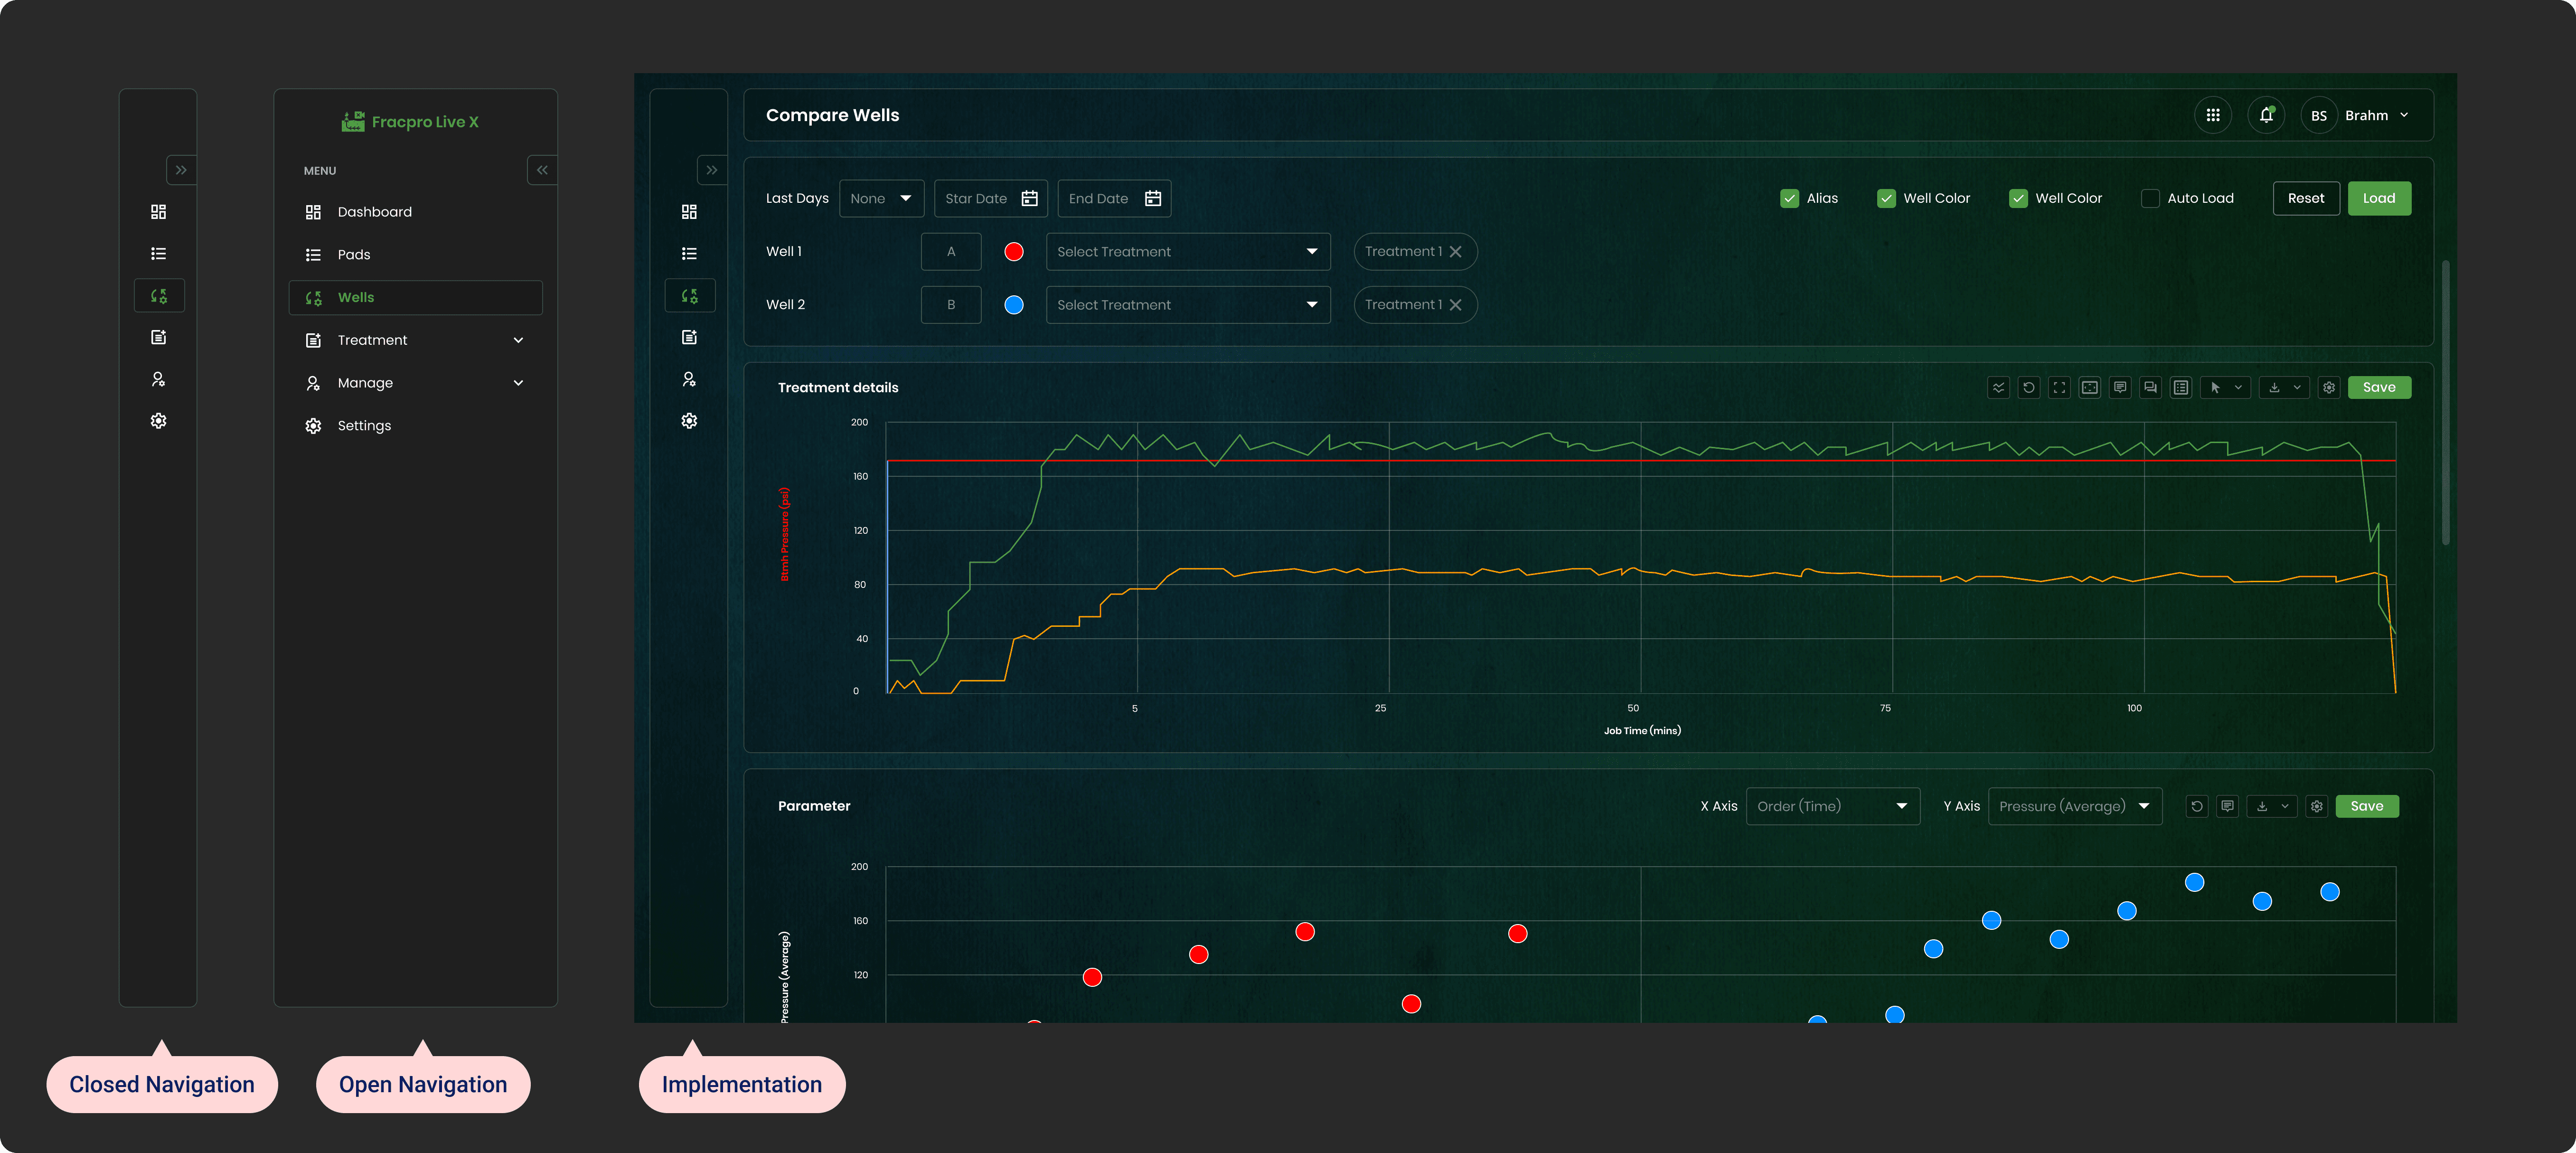Viewport: 2576px width, 1153px height.
Task: Click the reset refresh icon in Parameter panel
Action: tap(2196, 806)
